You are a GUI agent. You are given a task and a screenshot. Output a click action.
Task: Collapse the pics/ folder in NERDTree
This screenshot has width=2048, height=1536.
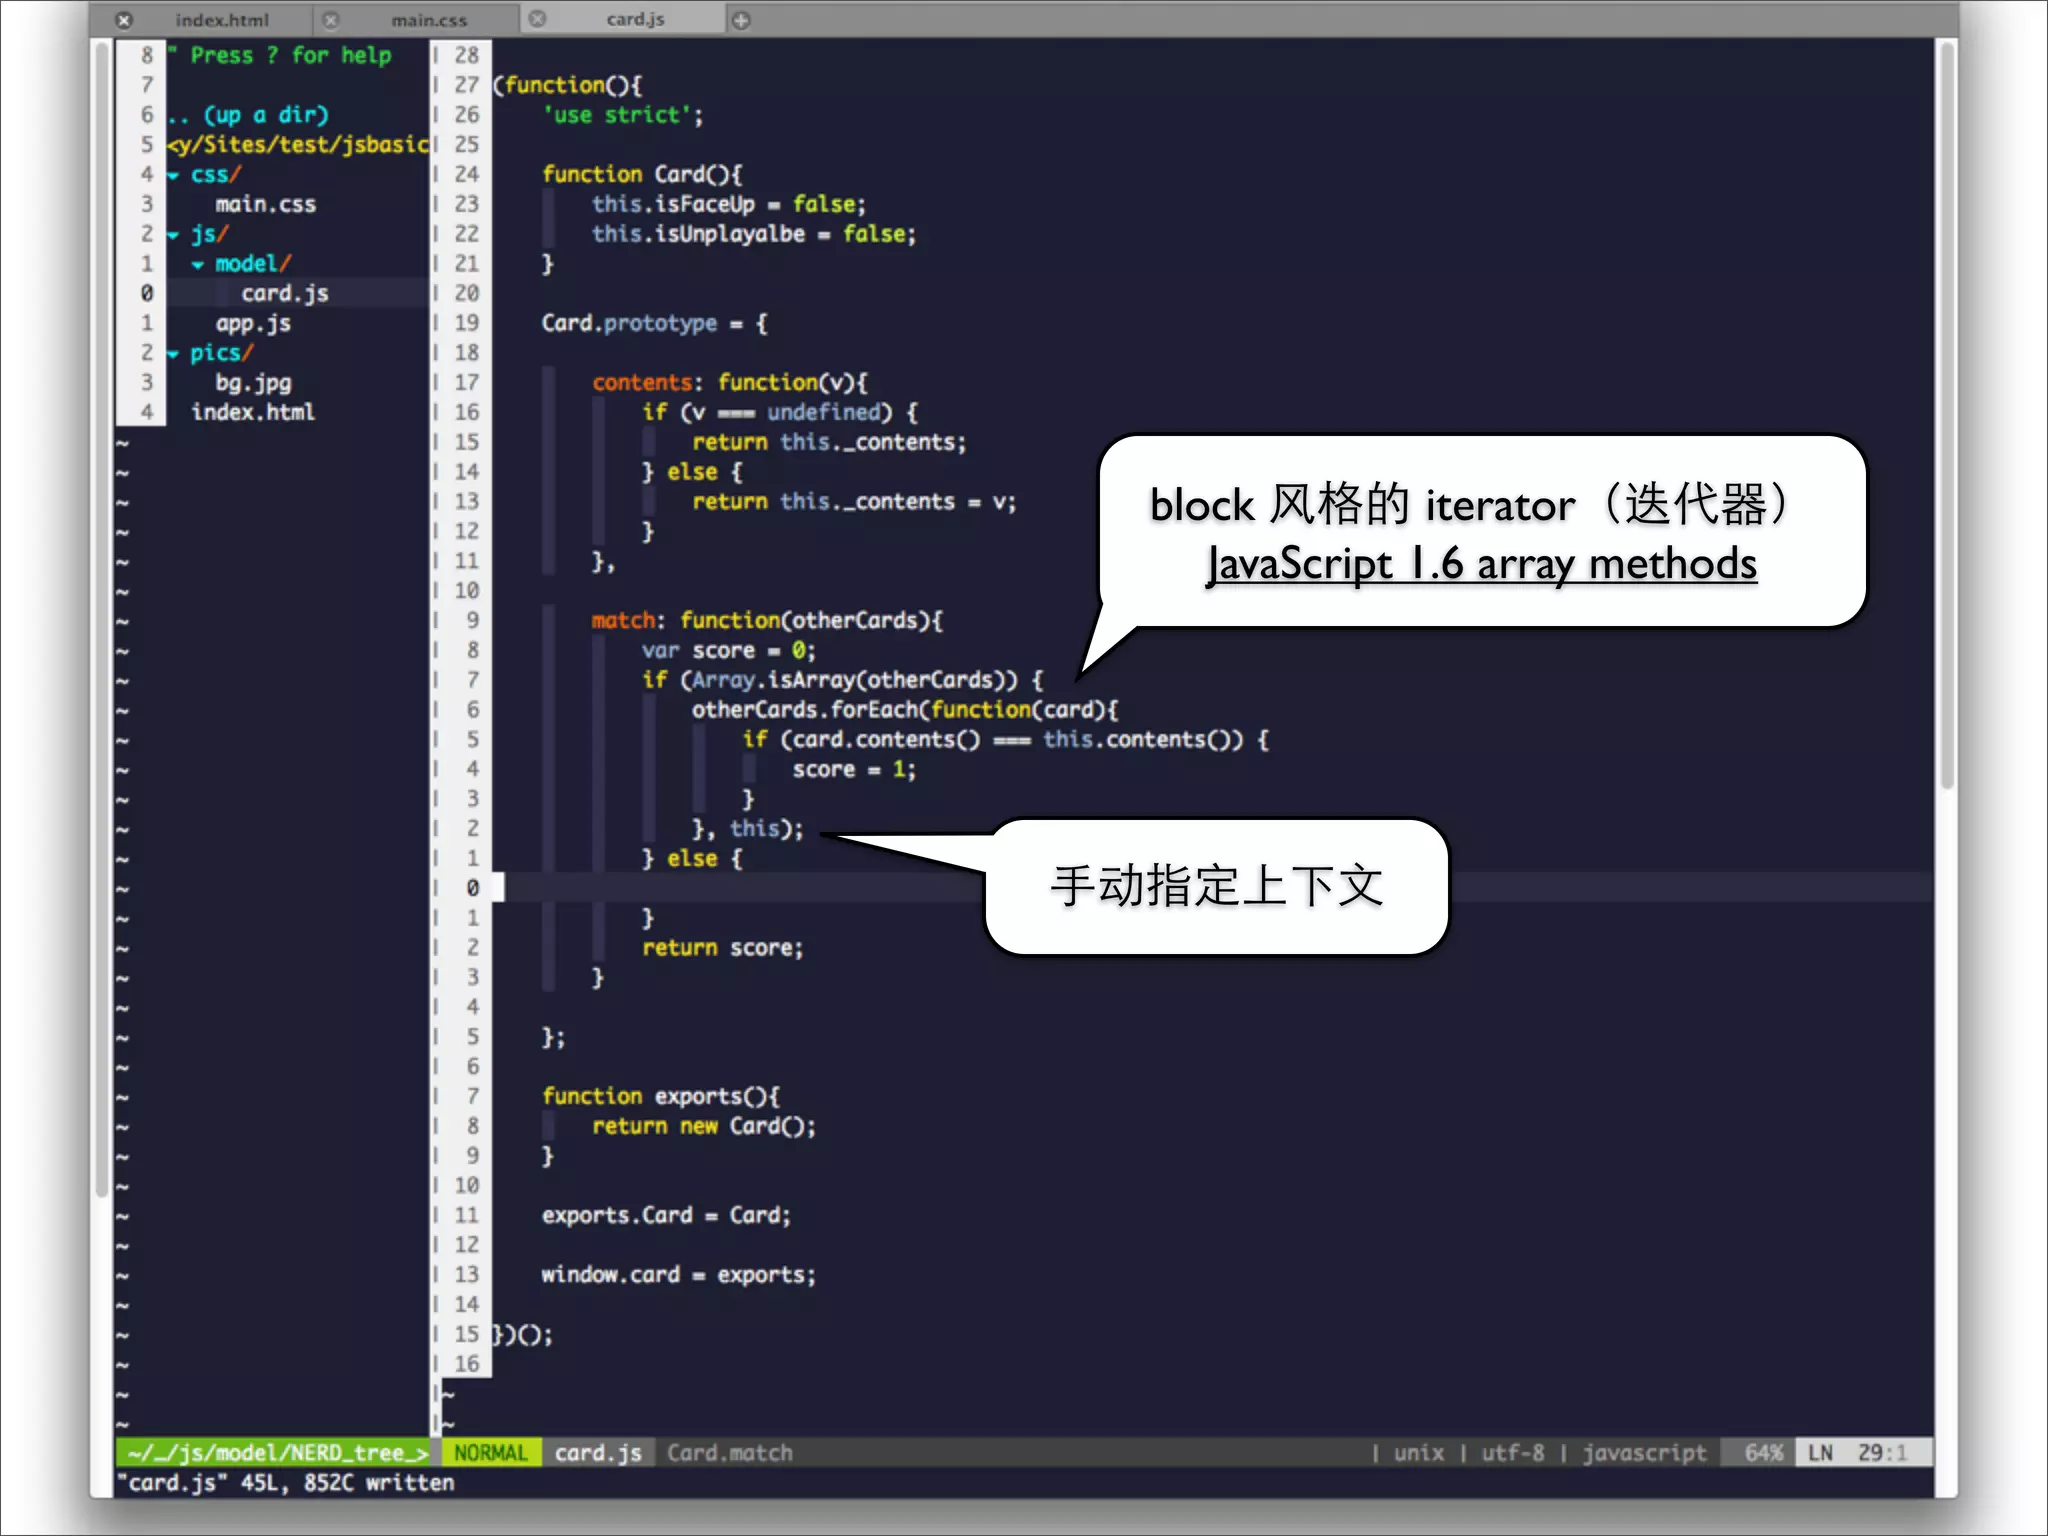click(x=173, y=354)
